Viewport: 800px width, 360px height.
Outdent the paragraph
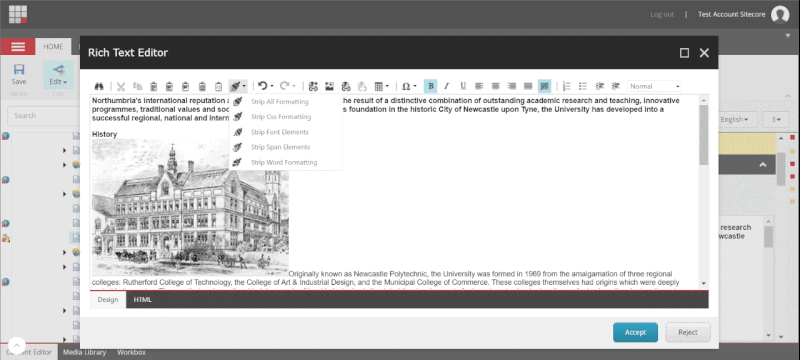[x=616, y=86]
